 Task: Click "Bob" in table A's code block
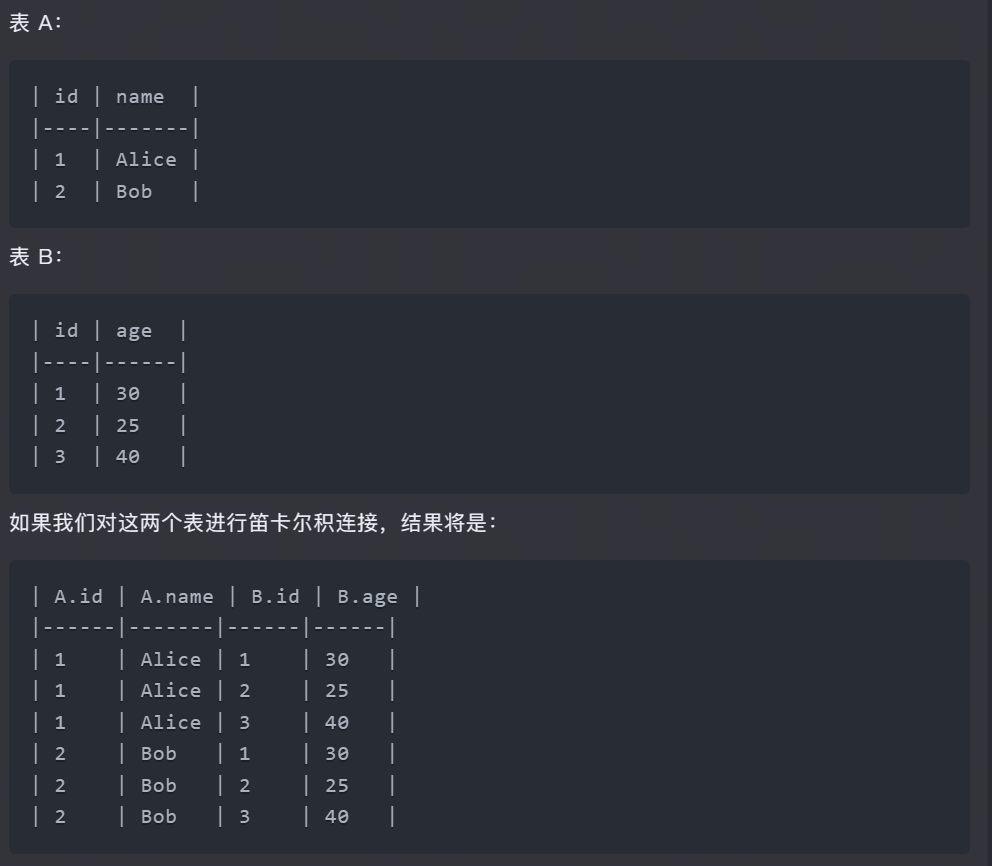pos(134,191)
